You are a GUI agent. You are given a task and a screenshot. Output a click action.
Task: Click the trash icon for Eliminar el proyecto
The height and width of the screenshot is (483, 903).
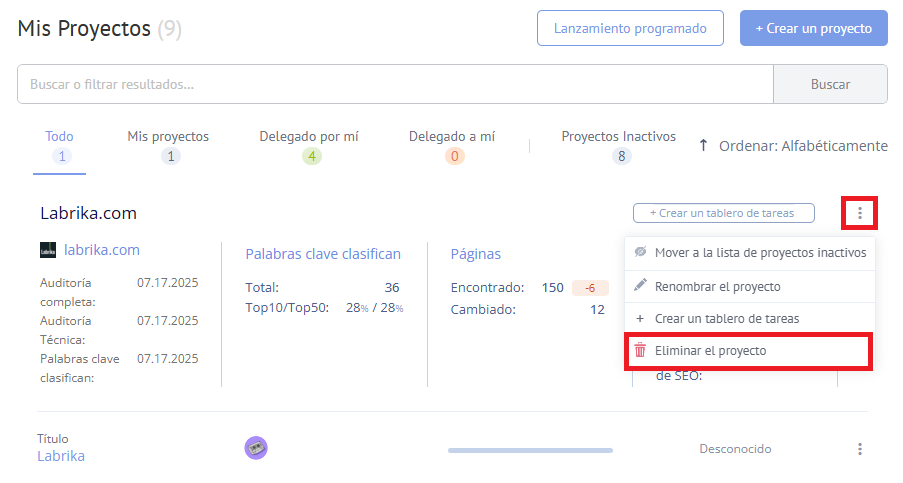click(640, 350)
